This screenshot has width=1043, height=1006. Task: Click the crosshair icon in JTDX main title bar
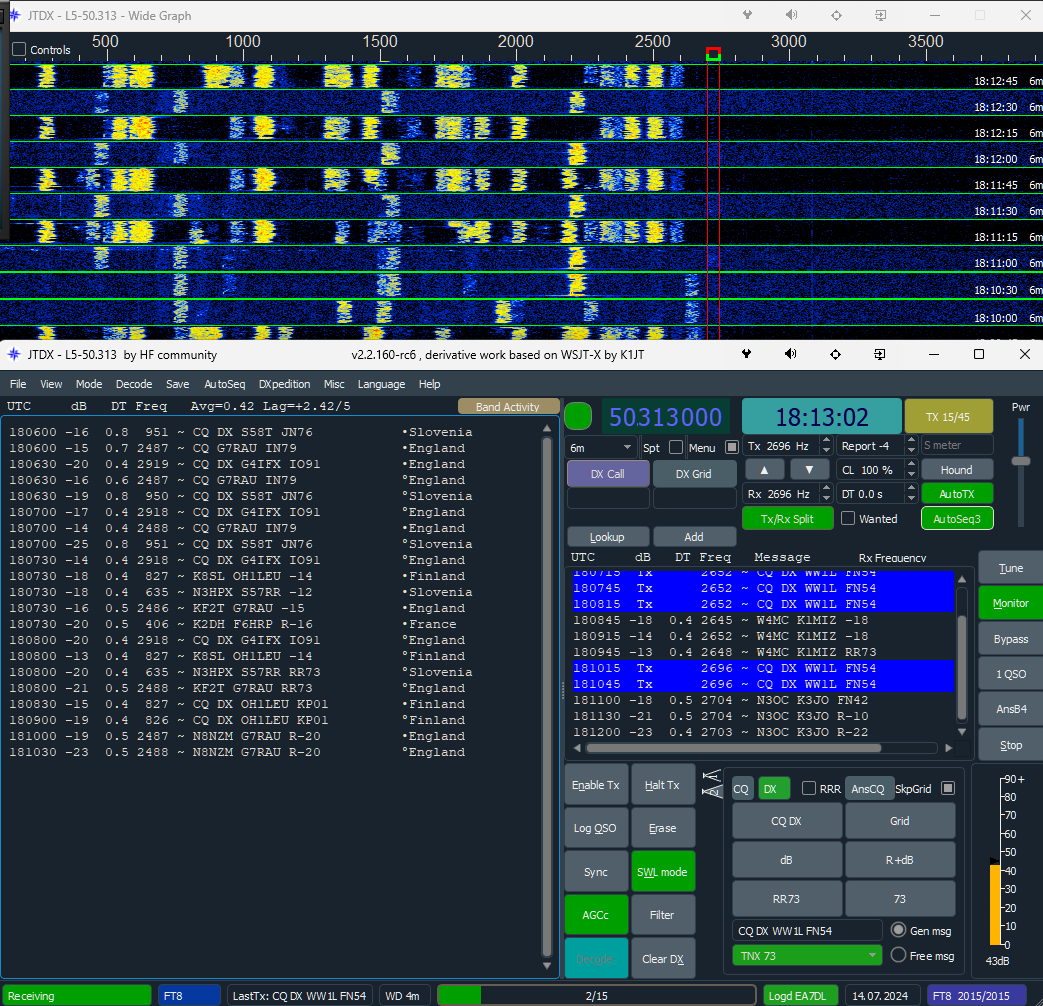point(835,354)
